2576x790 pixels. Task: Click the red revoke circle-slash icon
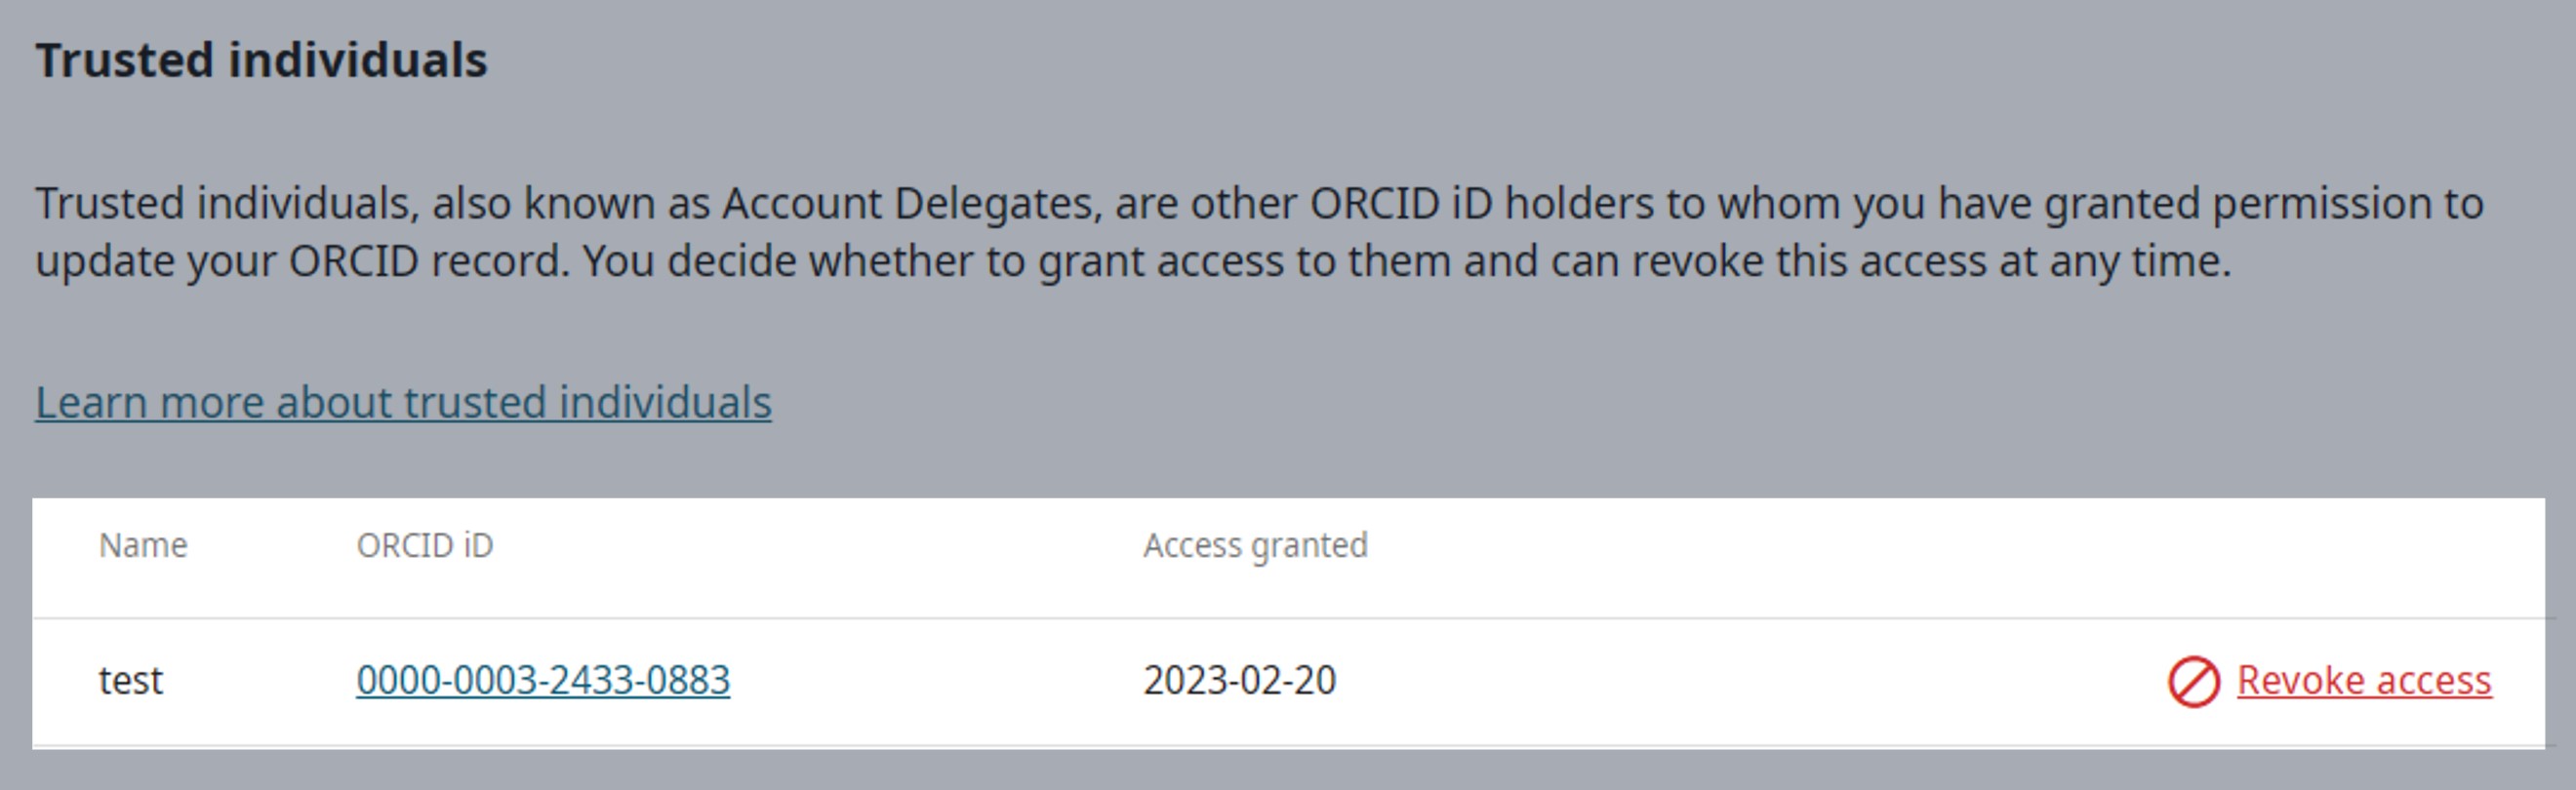tap(2193, 682)
